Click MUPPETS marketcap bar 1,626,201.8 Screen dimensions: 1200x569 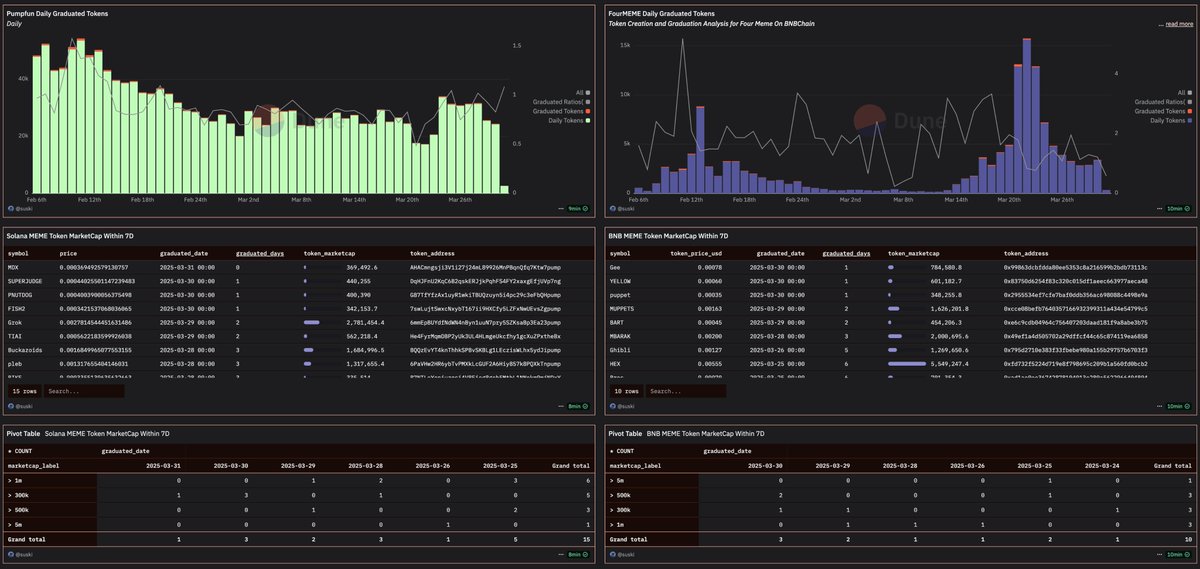(894, 310)
